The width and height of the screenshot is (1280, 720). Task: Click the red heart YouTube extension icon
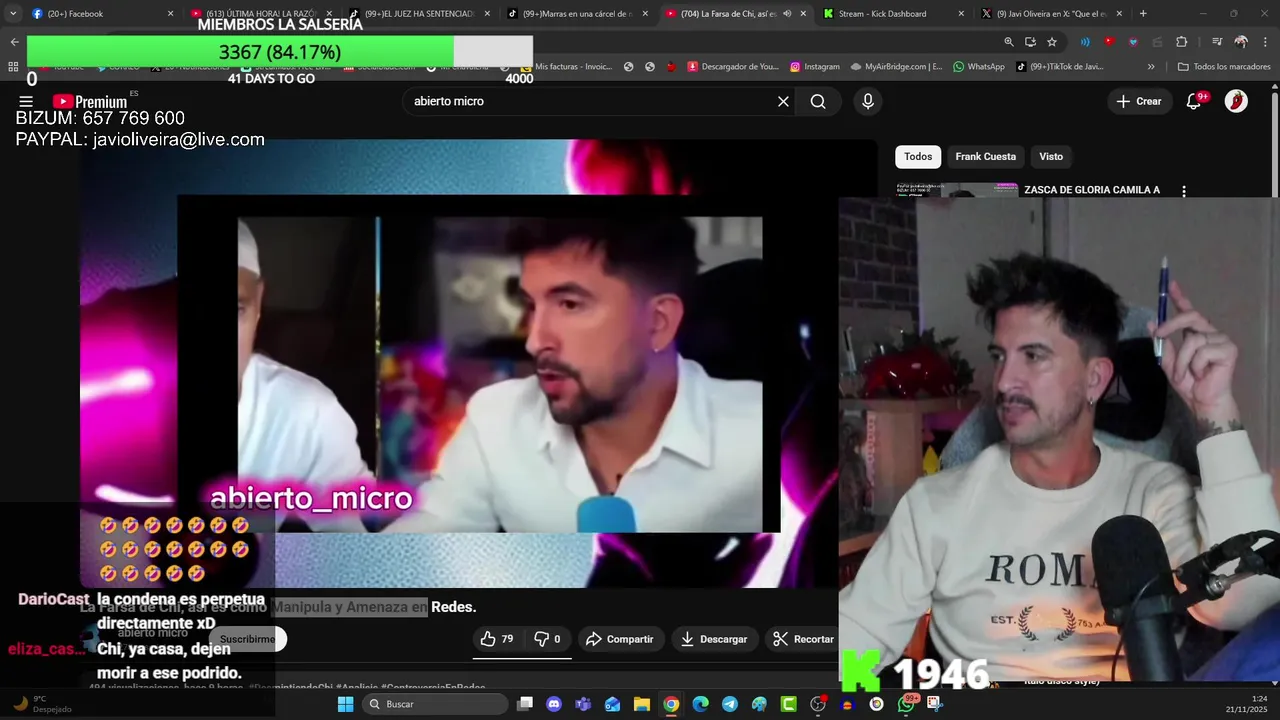1109,42
